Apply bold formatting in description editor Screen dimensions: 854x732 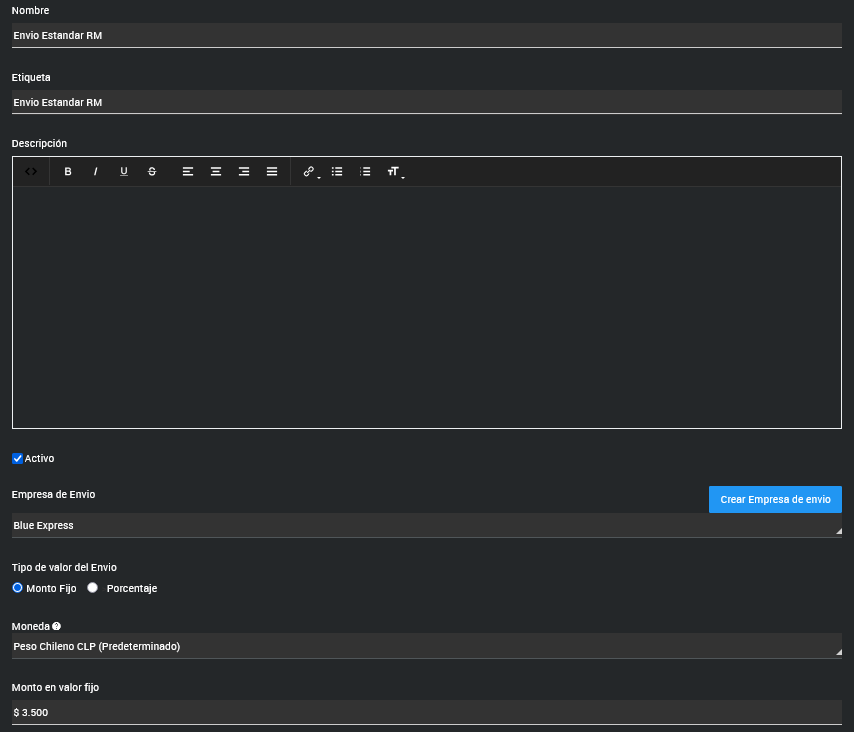[x=68, y=171]
